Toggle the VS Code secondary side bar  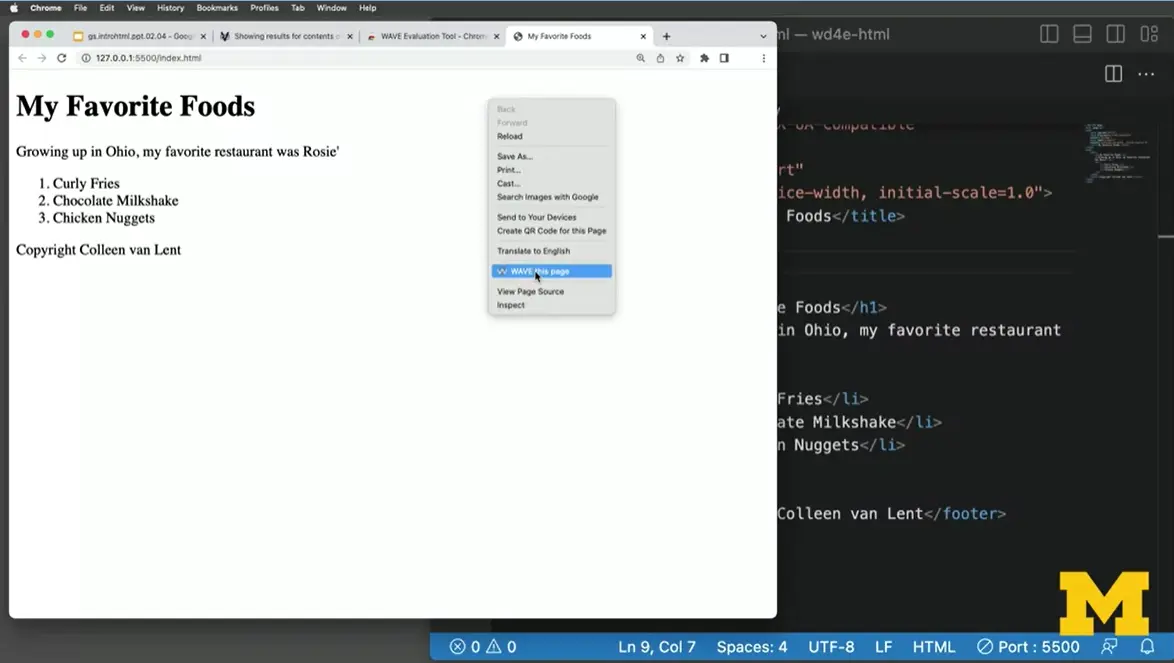(x=1115, y=34)
